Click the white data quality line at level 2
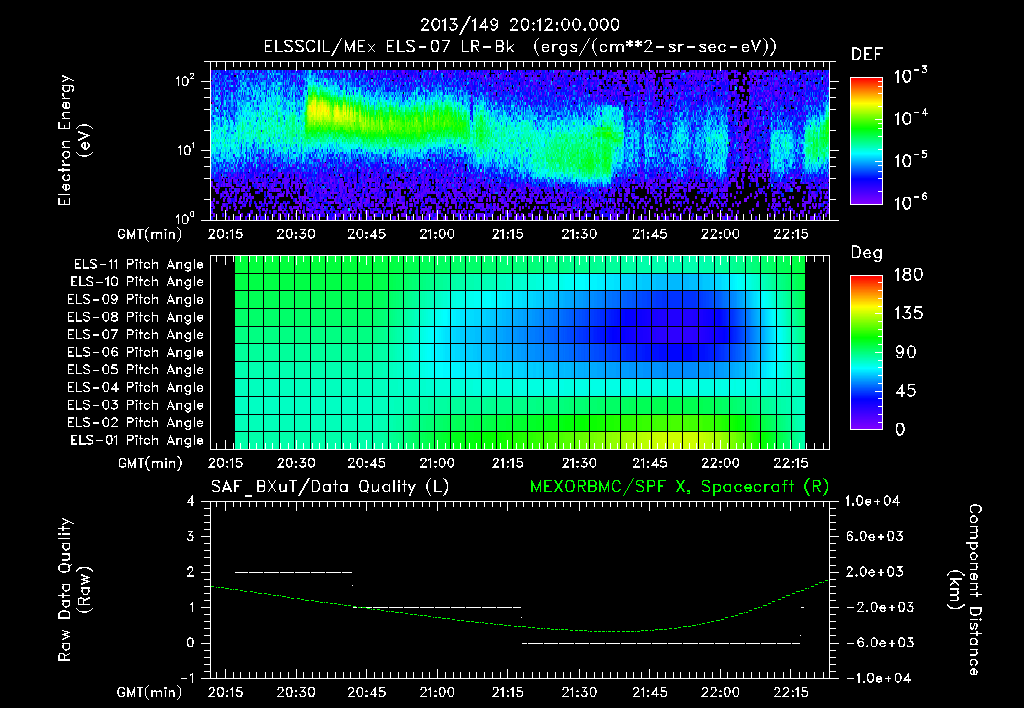The image size is (1024, 708). click(293, 572)
